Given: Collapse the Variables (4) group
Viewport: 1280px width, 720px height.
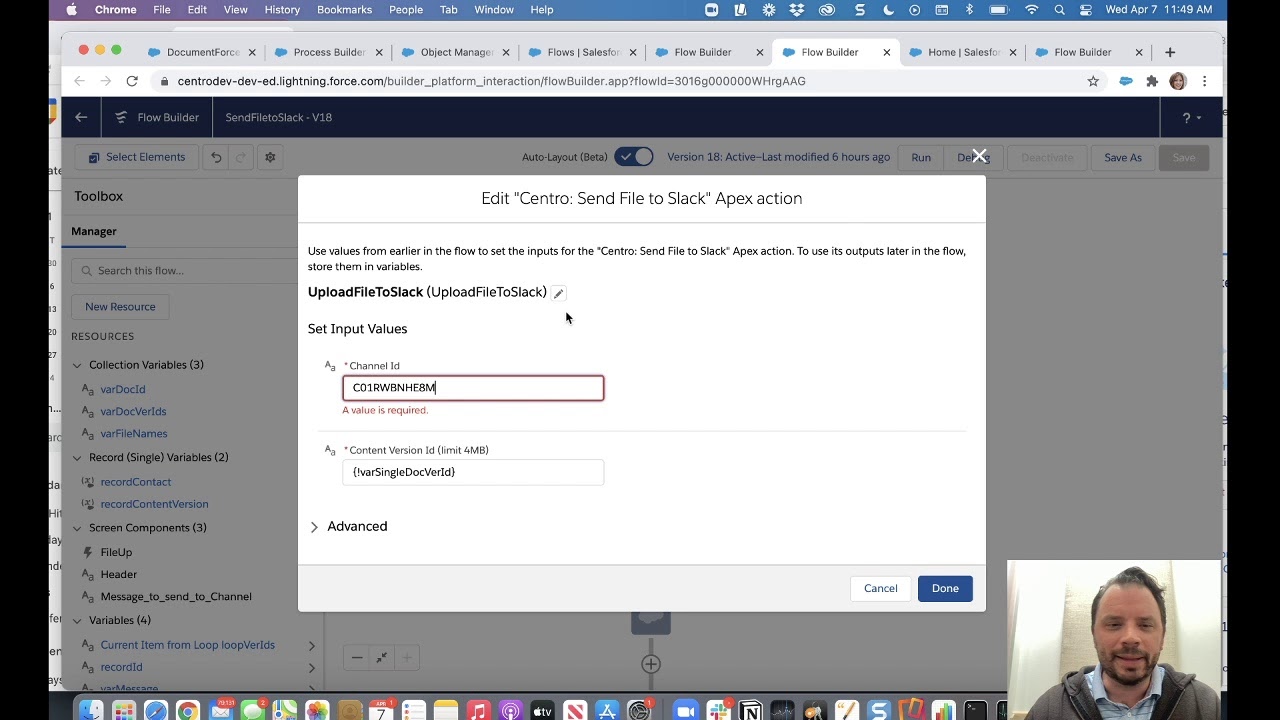Looking at the screenshot, I should click(x=77, y=621).
